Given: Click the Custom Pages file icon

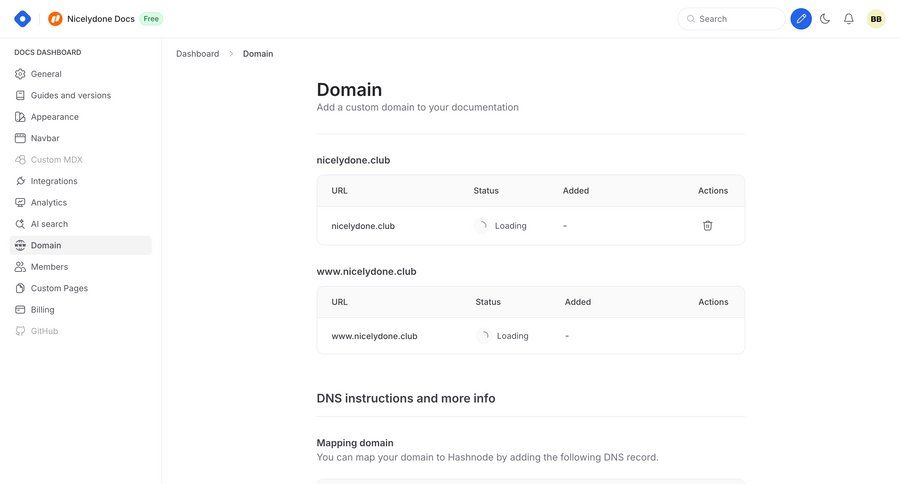Looking at the screenshot, I should click(20, 288).
